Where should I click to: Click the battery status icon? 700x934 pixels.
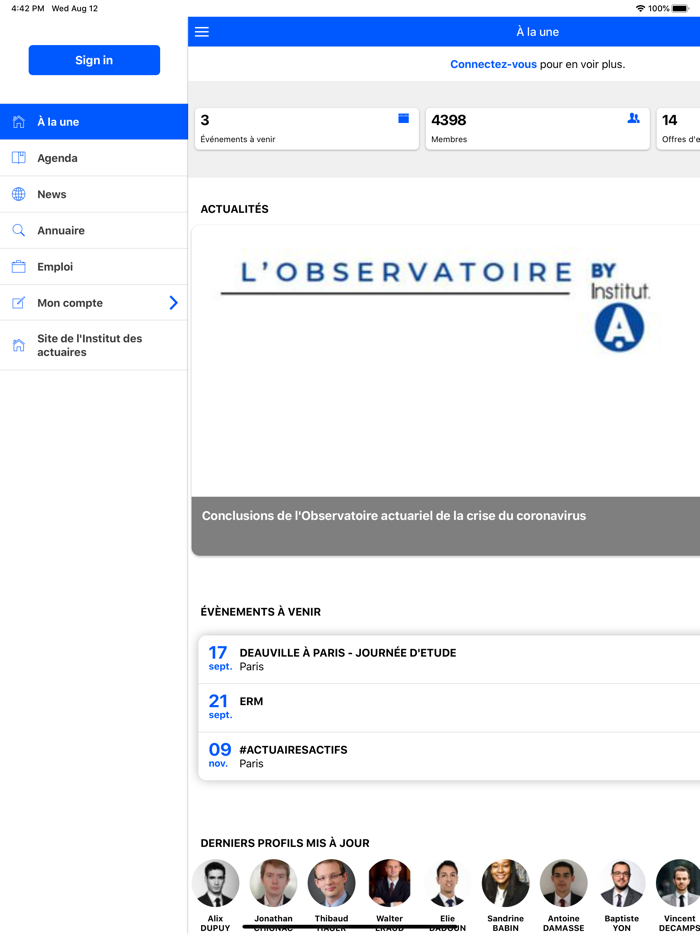point(680,8)
